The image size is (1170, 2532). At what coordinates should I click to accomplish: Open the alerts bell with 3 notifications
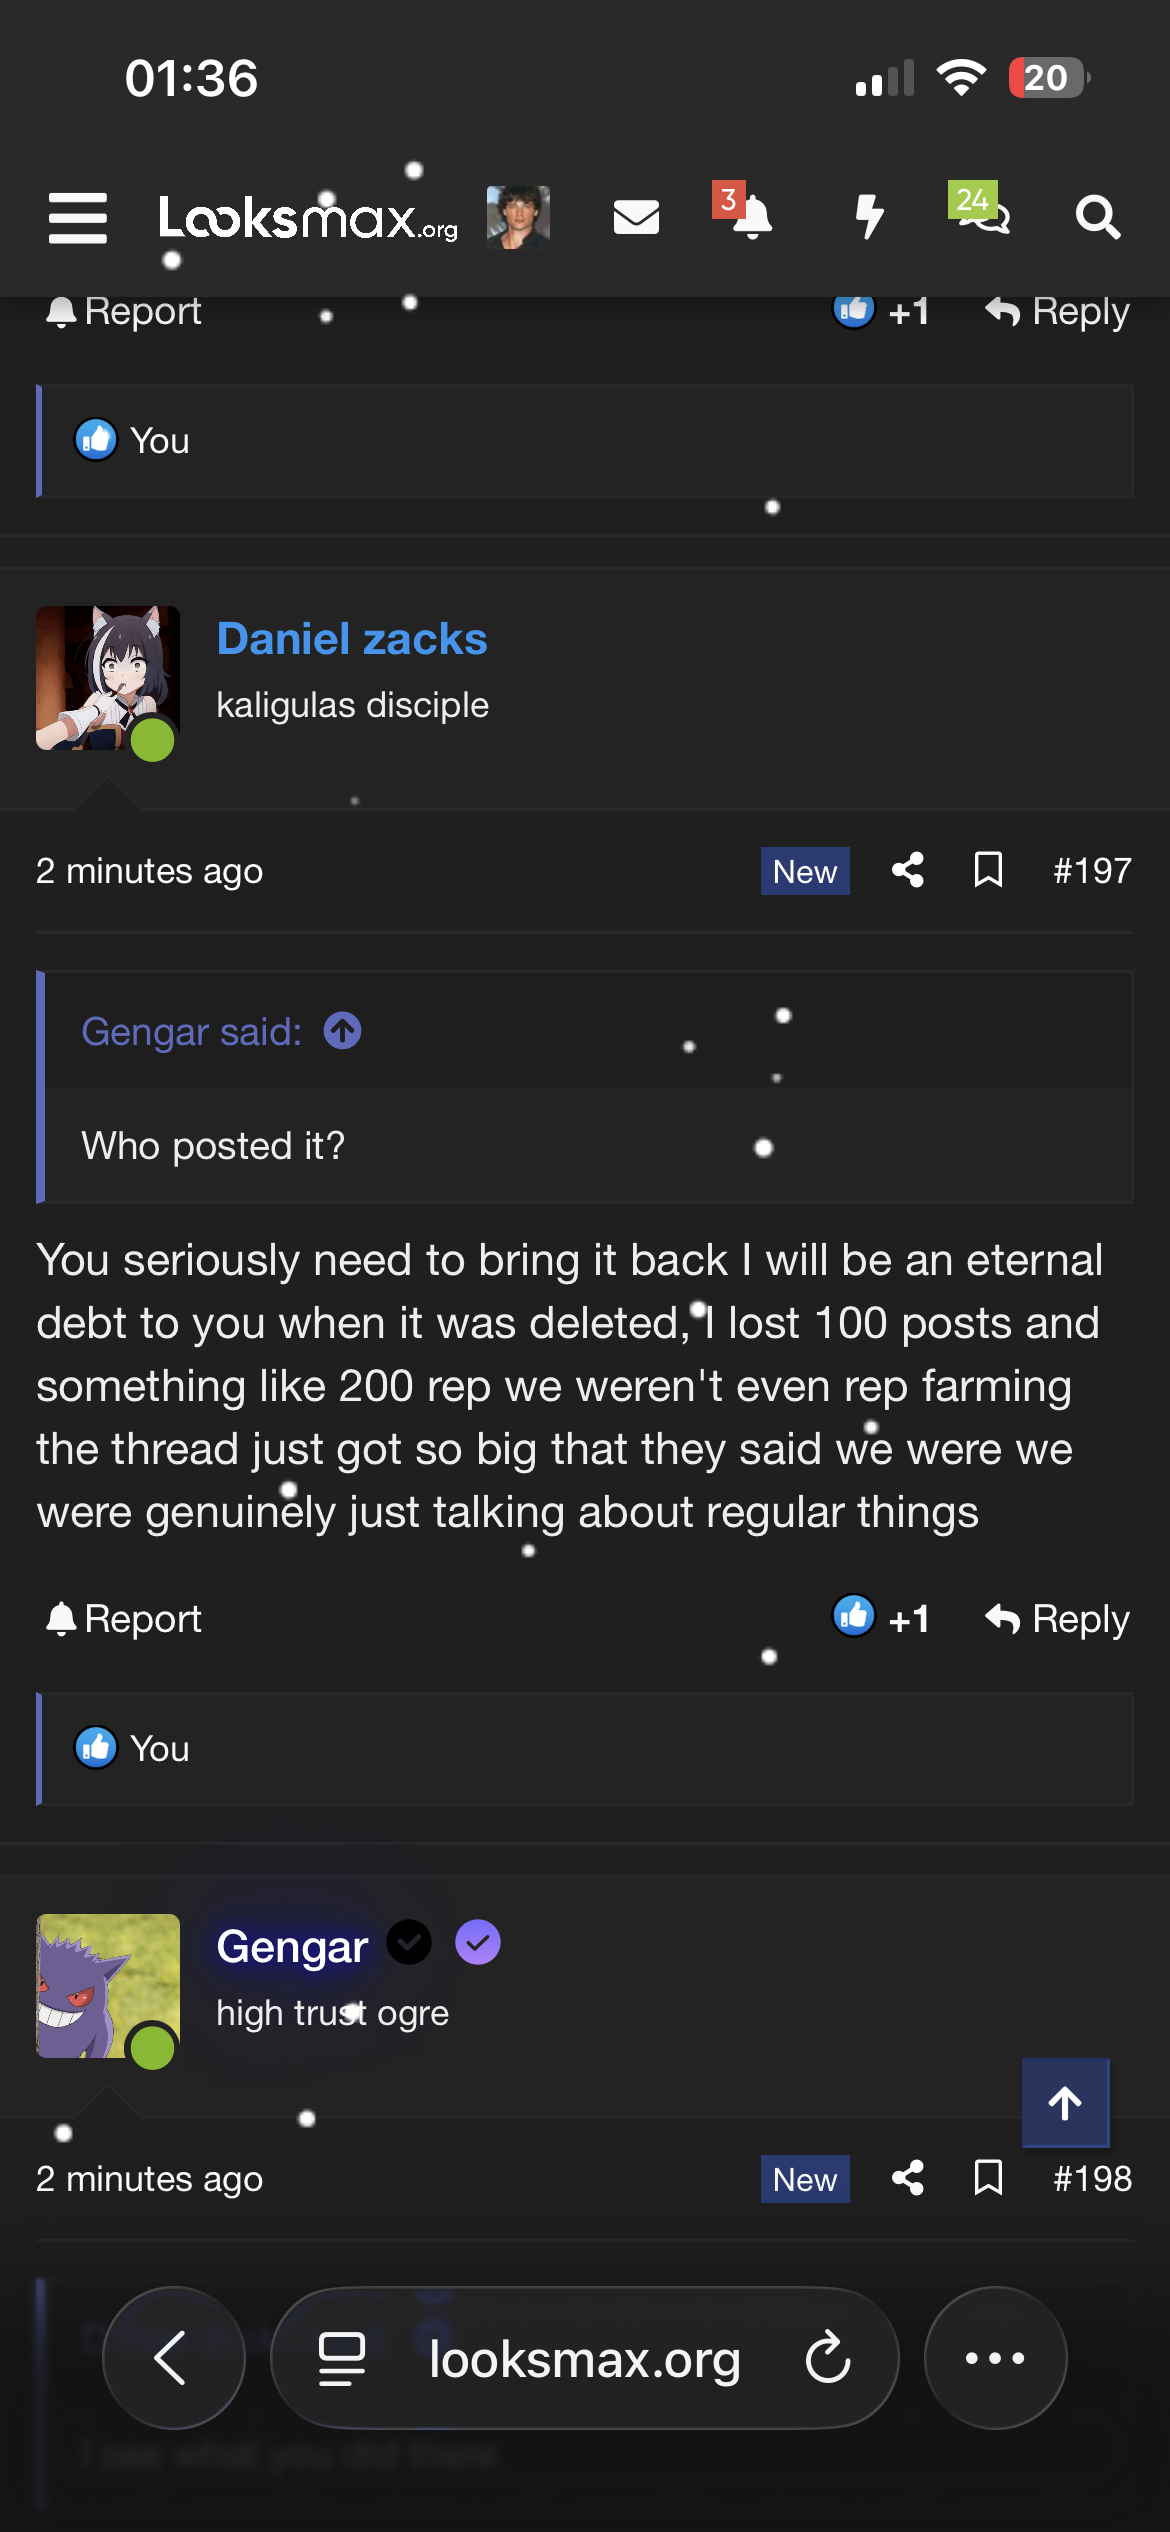coord(750,217)
